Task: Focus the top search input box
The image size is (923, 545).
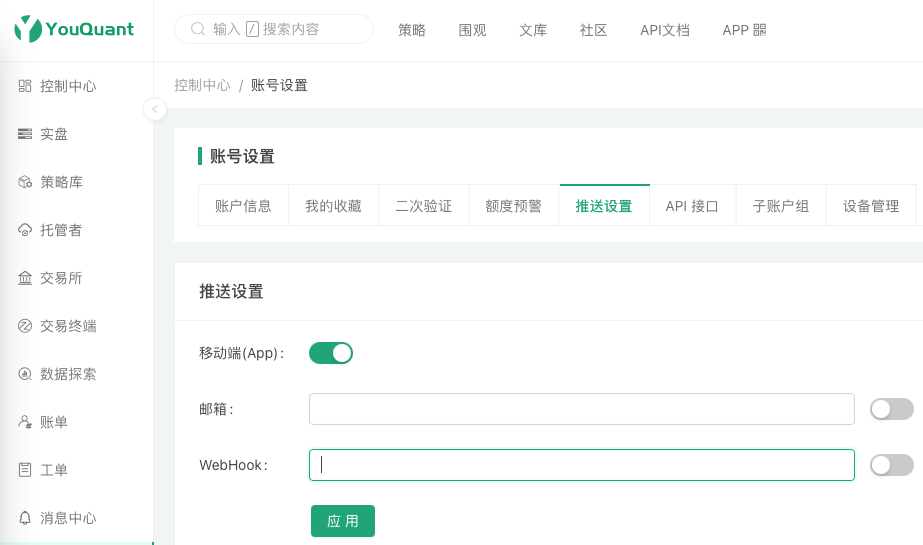Action: [x=274, y=29]
